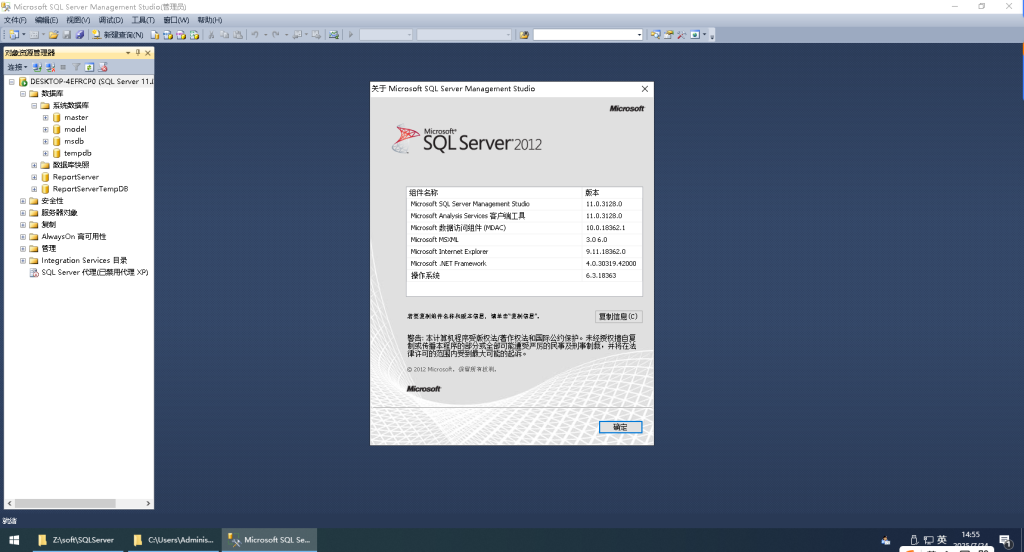Click the 复制信息(C) button
The image size is (1024, 552).
coord(618,316)
